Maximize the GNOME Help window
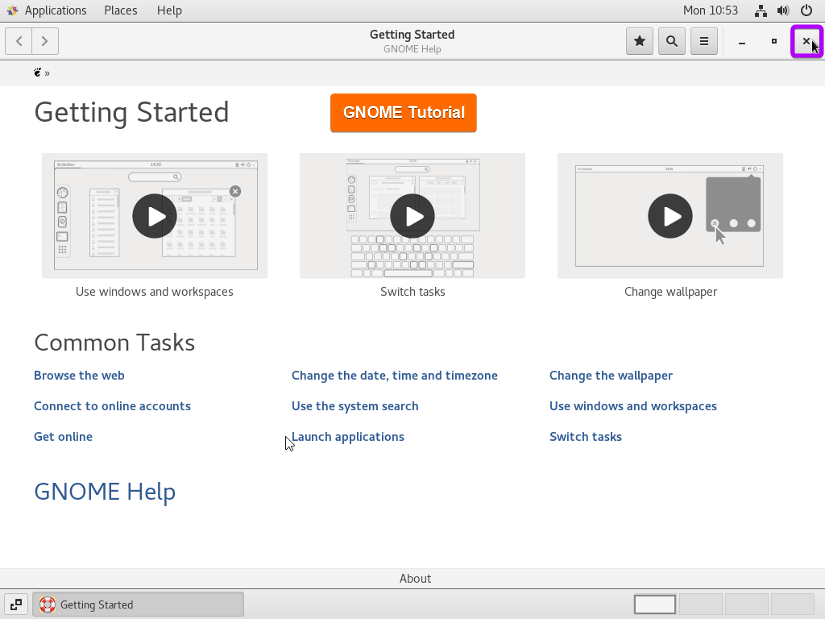This screenshot has width=825, height=619. (774, 41)
